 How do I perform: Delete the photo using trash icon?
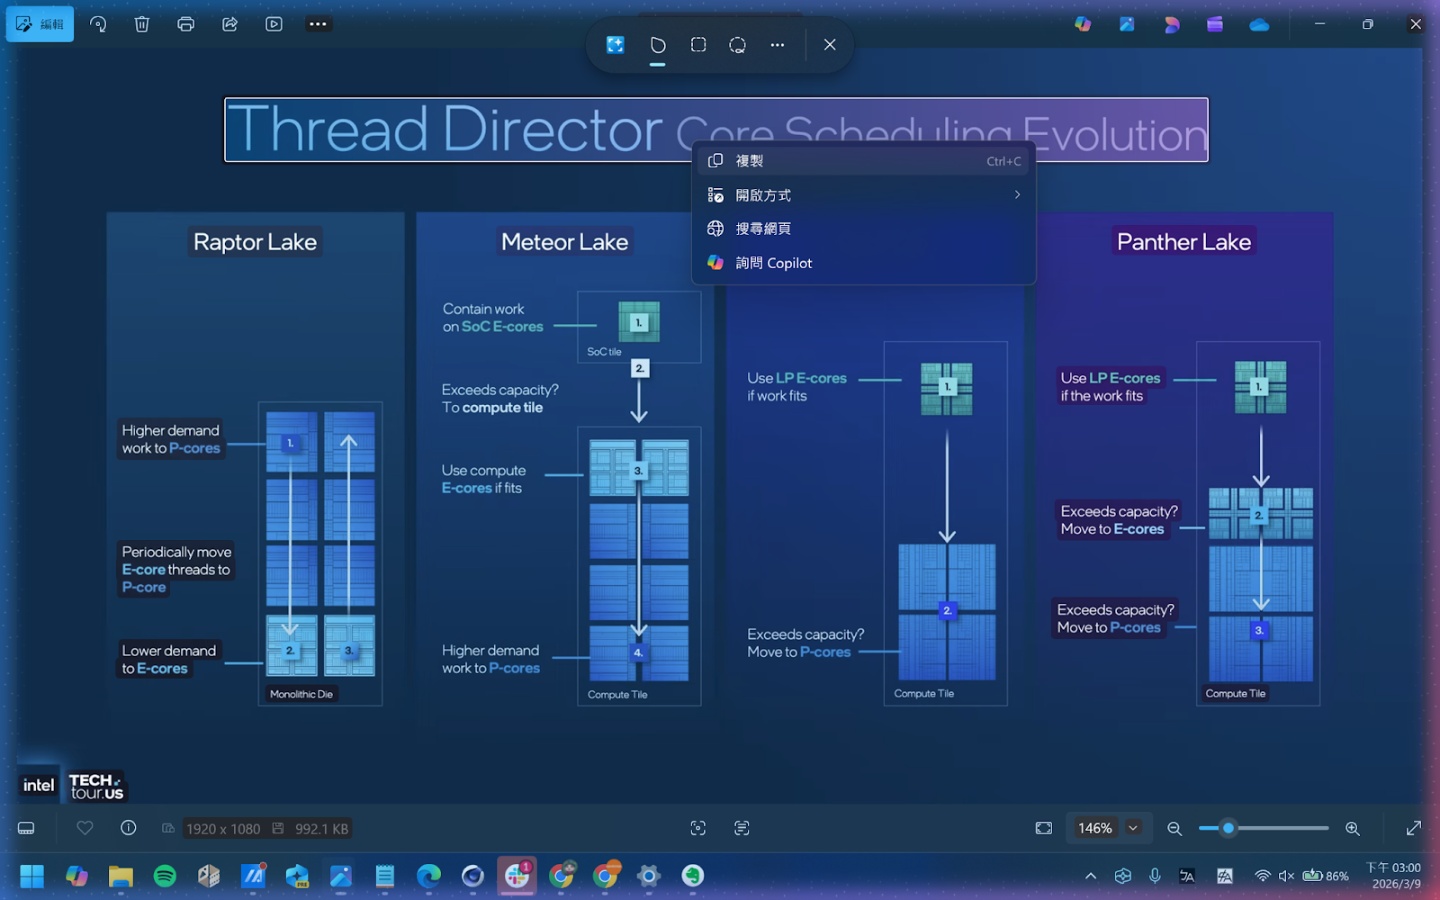tap(142, 24)
